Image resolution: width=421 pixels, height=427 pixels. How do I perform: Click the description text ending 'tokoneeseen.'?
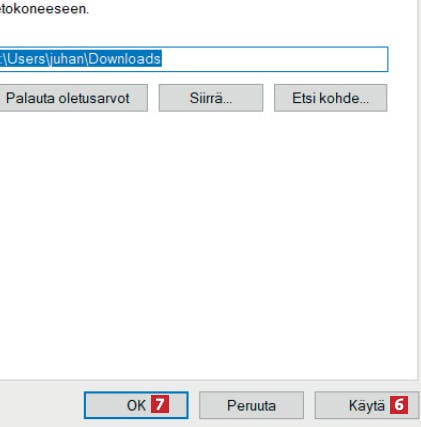(x=44, y=9)
